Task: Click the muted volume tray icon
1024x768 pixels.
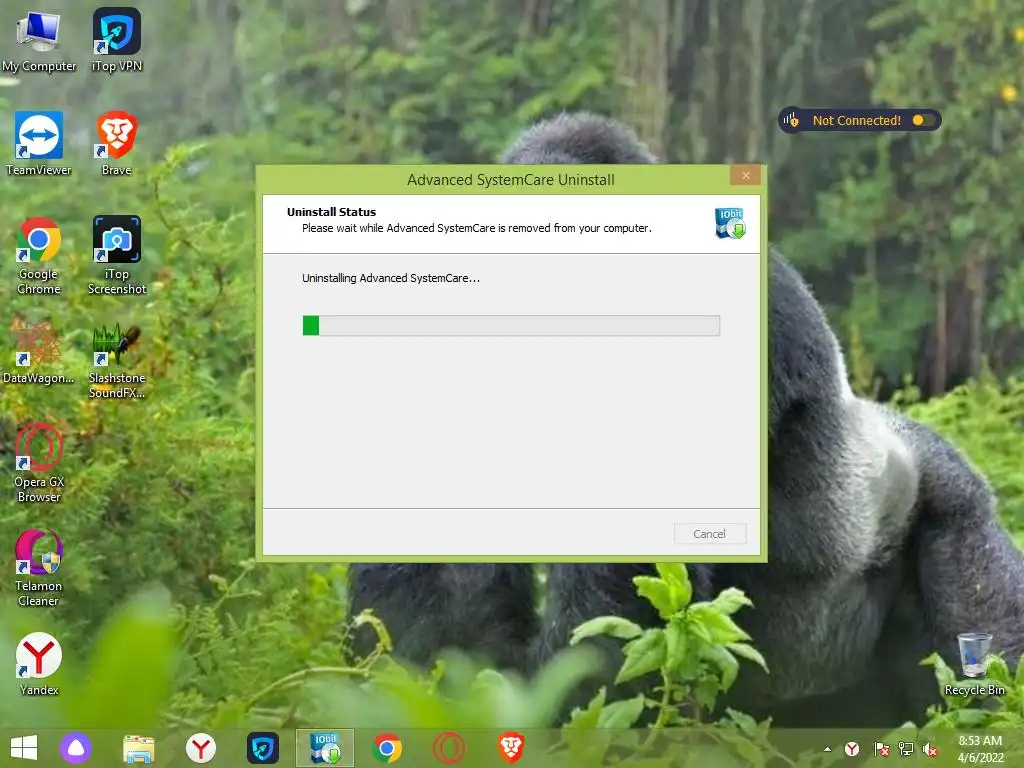Action: pyautogui.click(x=931, y=749)
